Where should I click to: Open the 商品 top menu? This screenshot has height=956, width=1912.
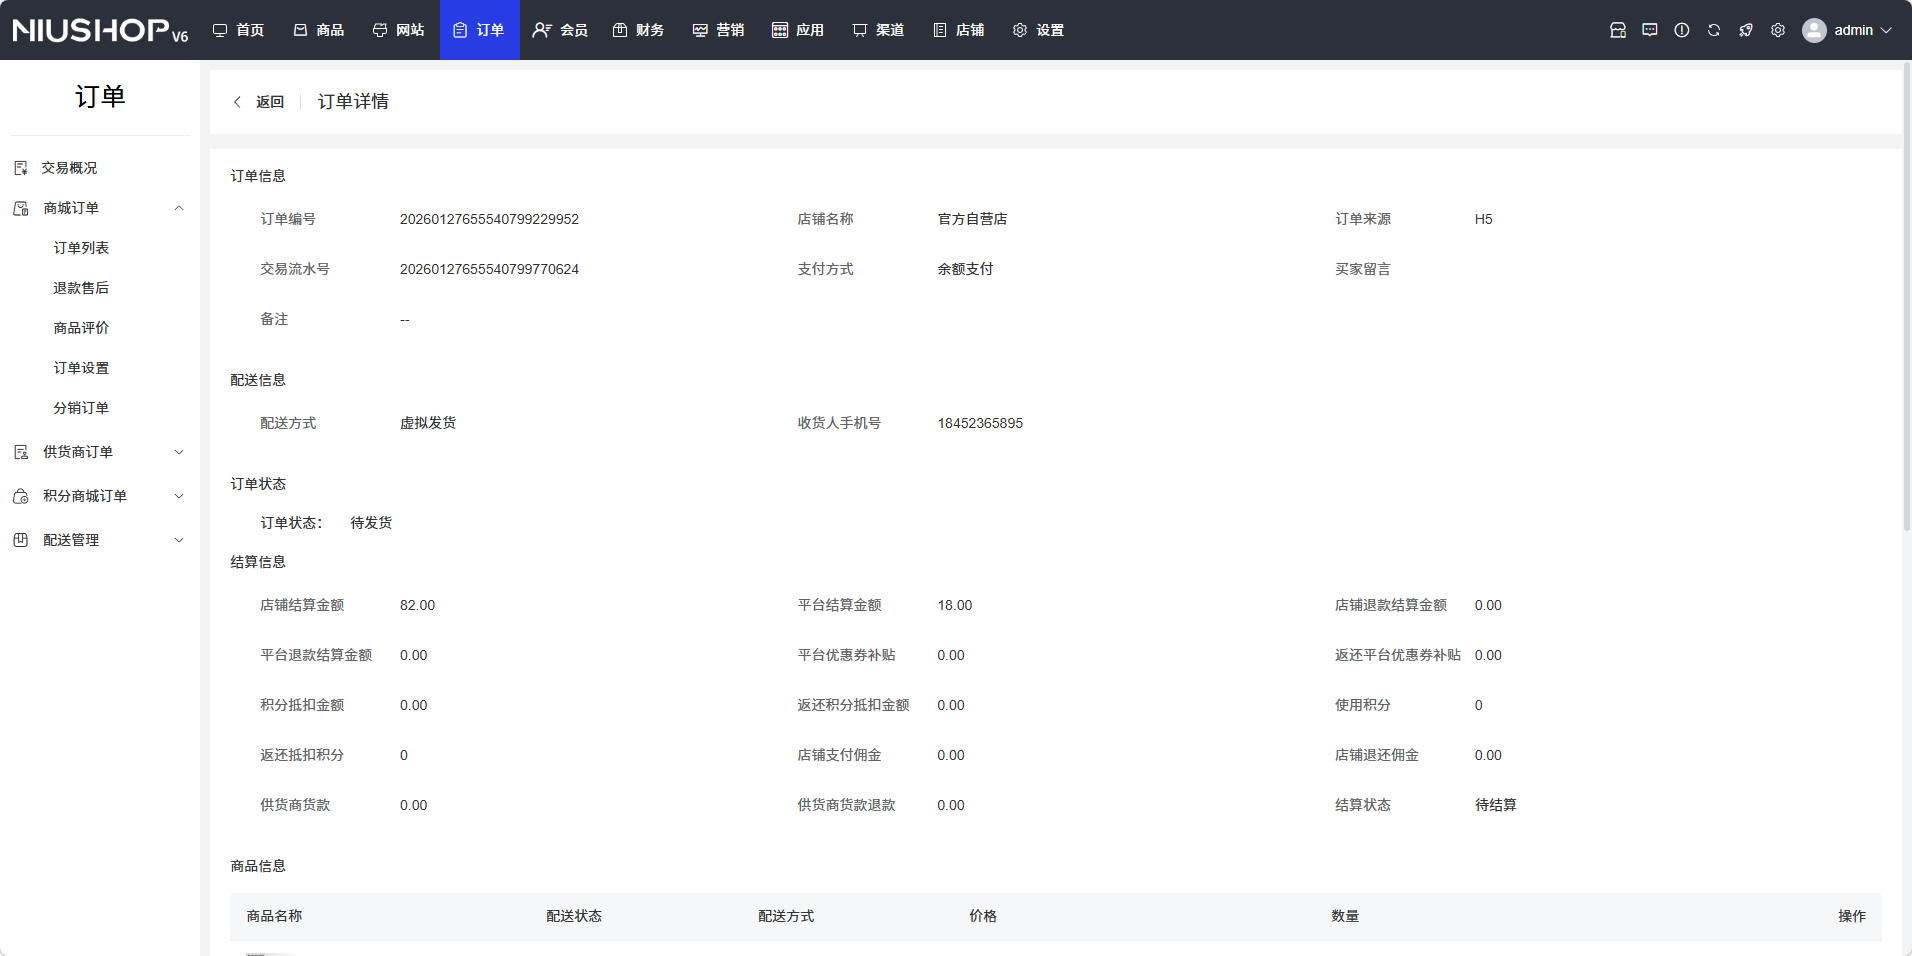pos(319,30)
